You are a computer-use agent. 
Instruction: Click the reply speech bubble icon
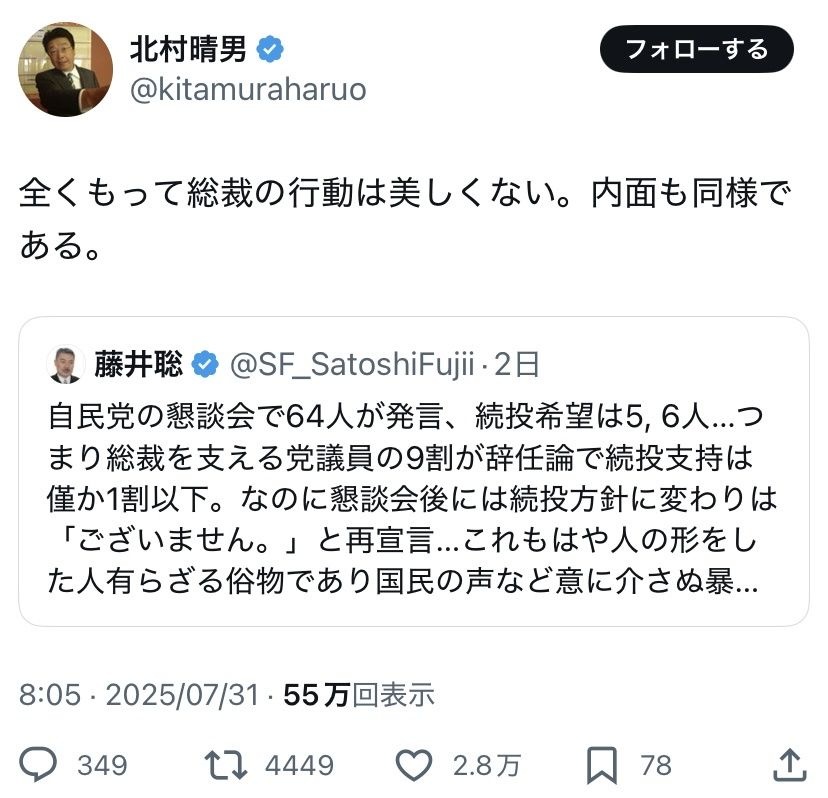[x=39, y=765]
